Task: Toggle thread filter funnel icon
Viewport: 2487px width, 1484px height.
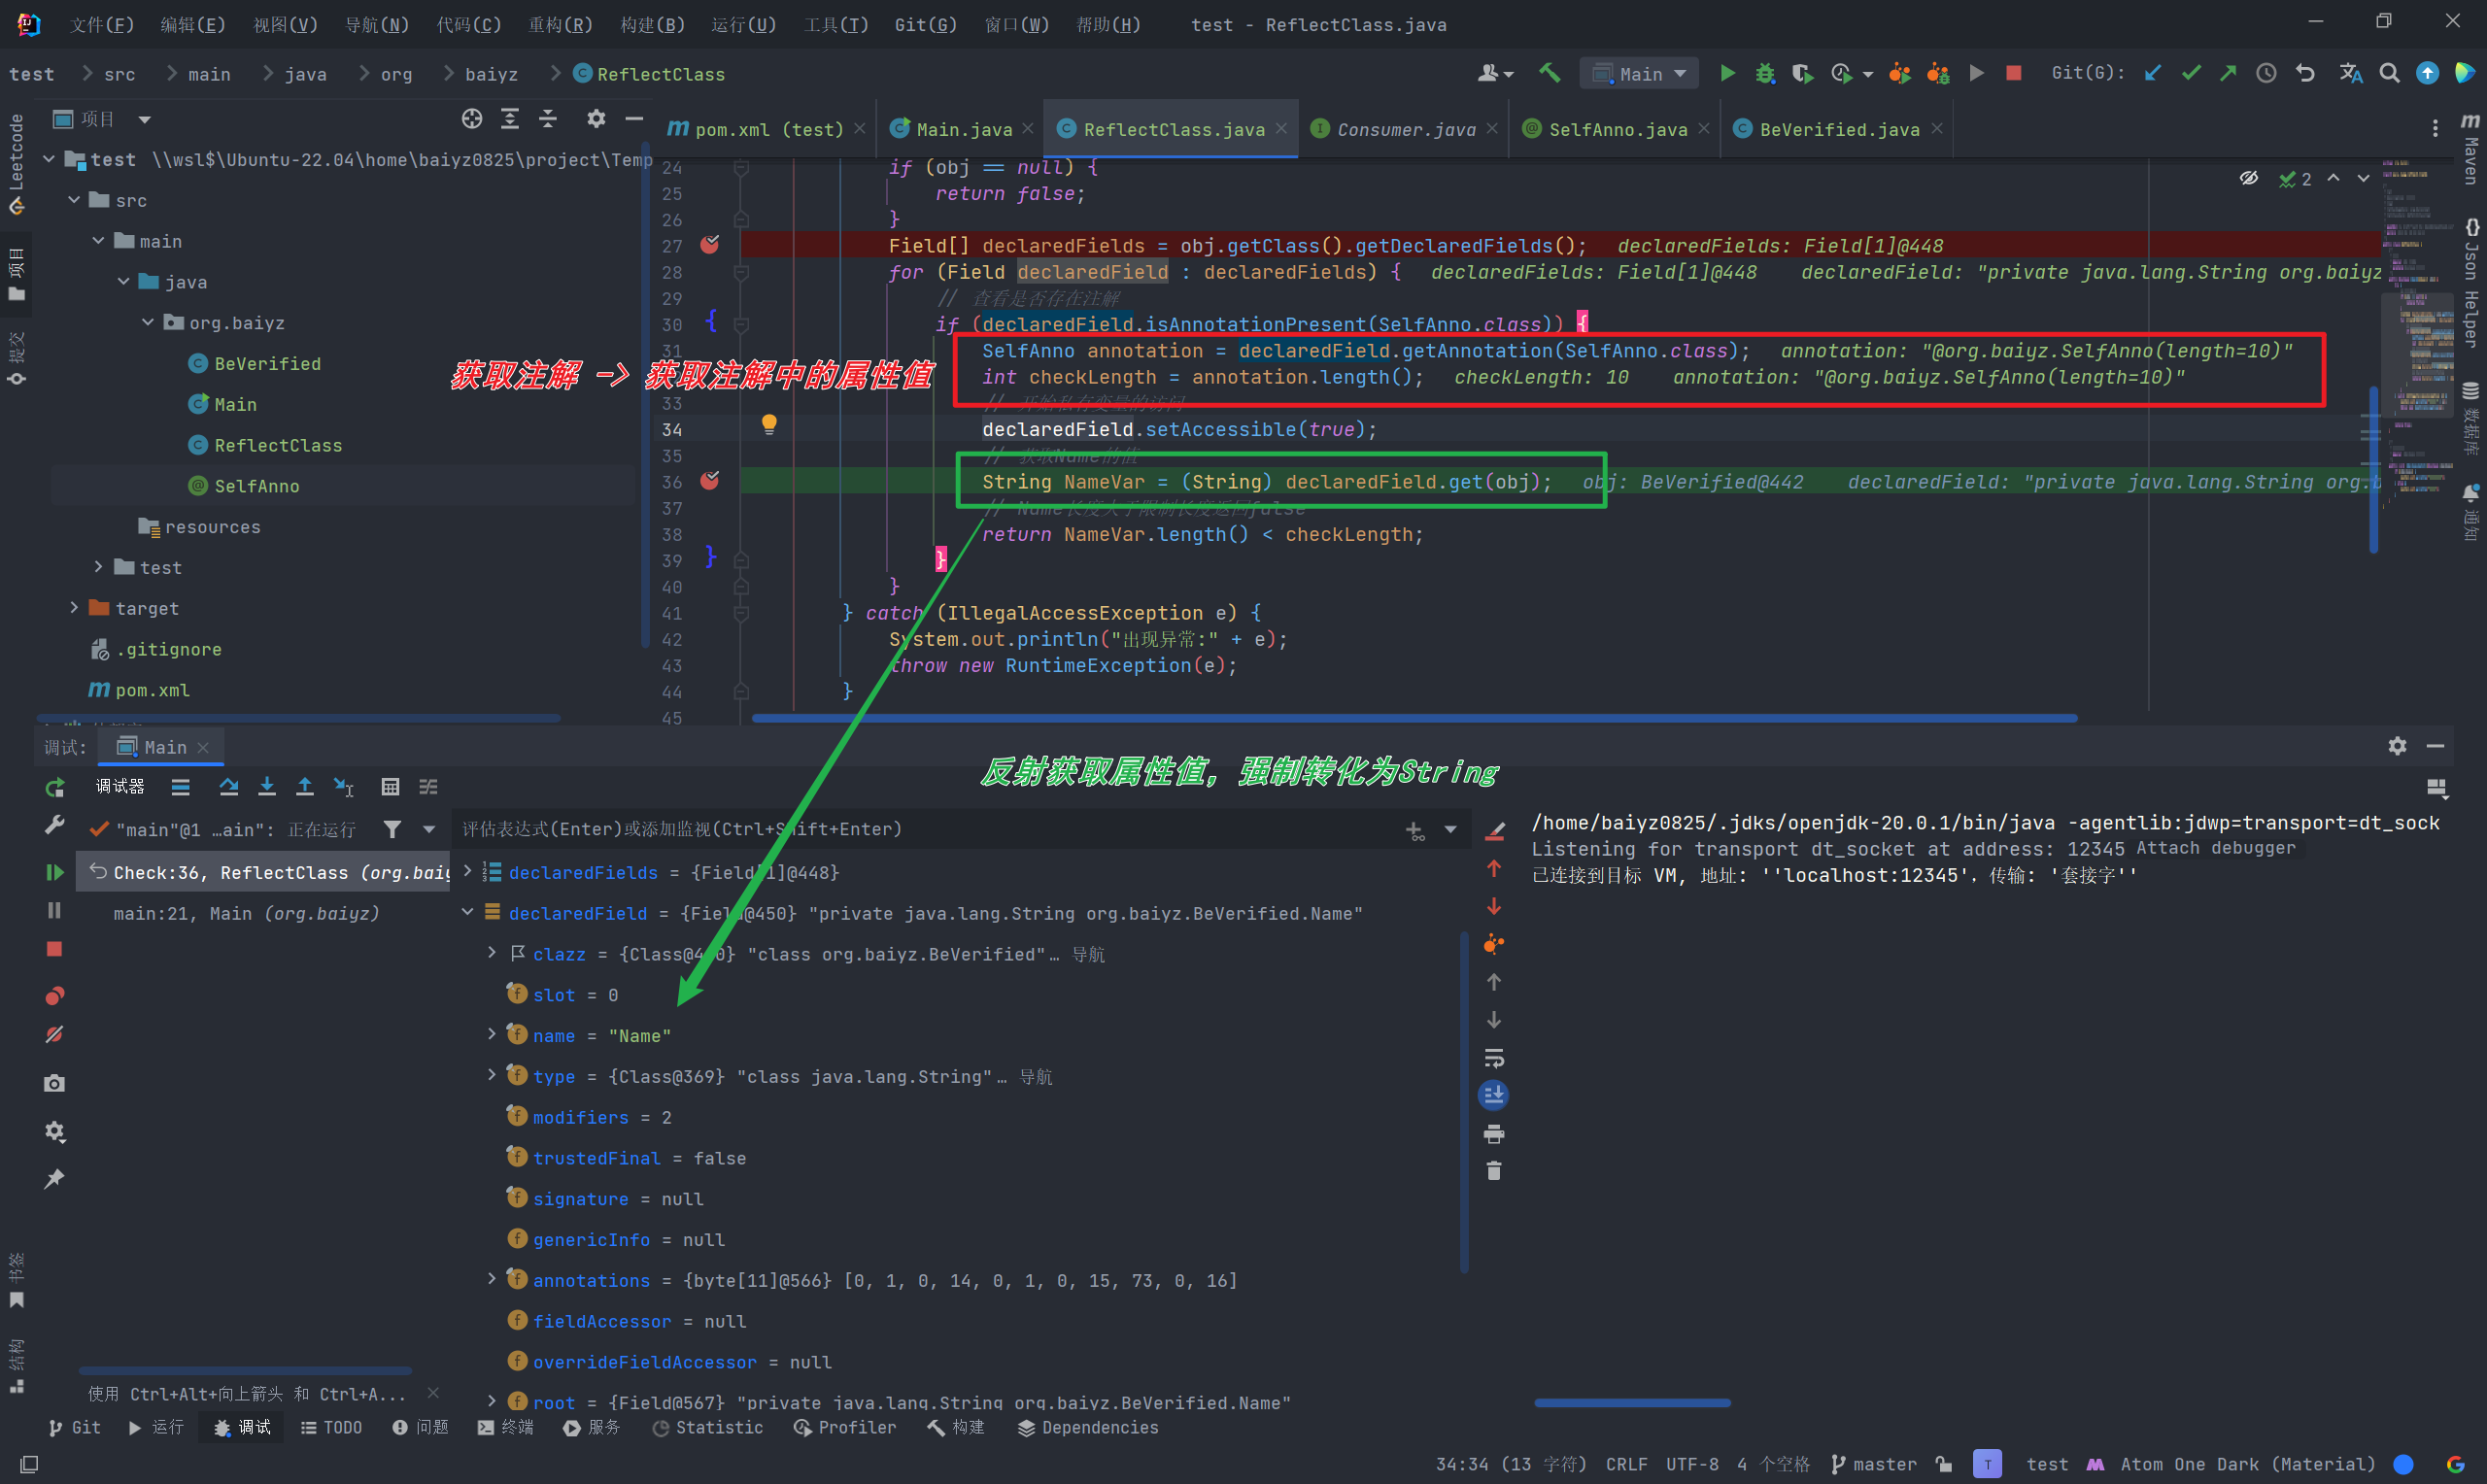Action: tap(392, 829)
